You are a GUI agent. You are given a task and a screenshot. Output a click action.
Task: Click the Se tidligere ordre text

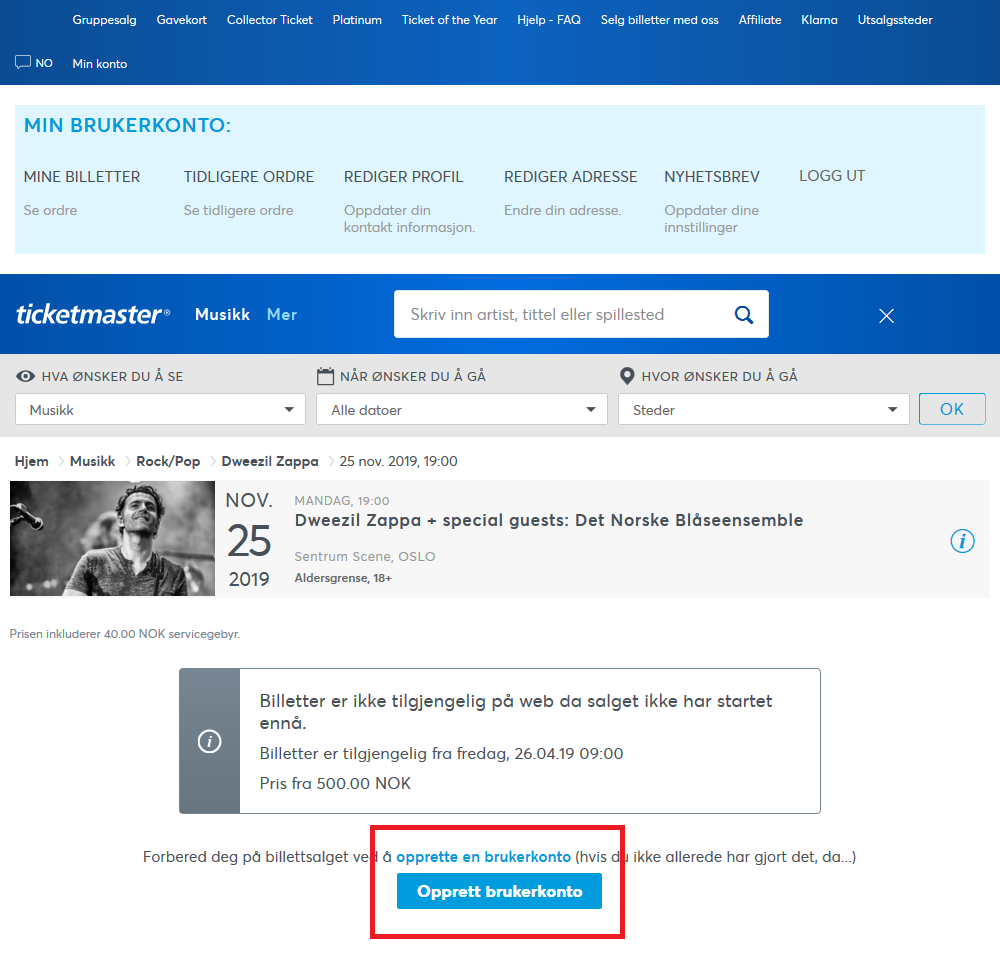point(239,210)
